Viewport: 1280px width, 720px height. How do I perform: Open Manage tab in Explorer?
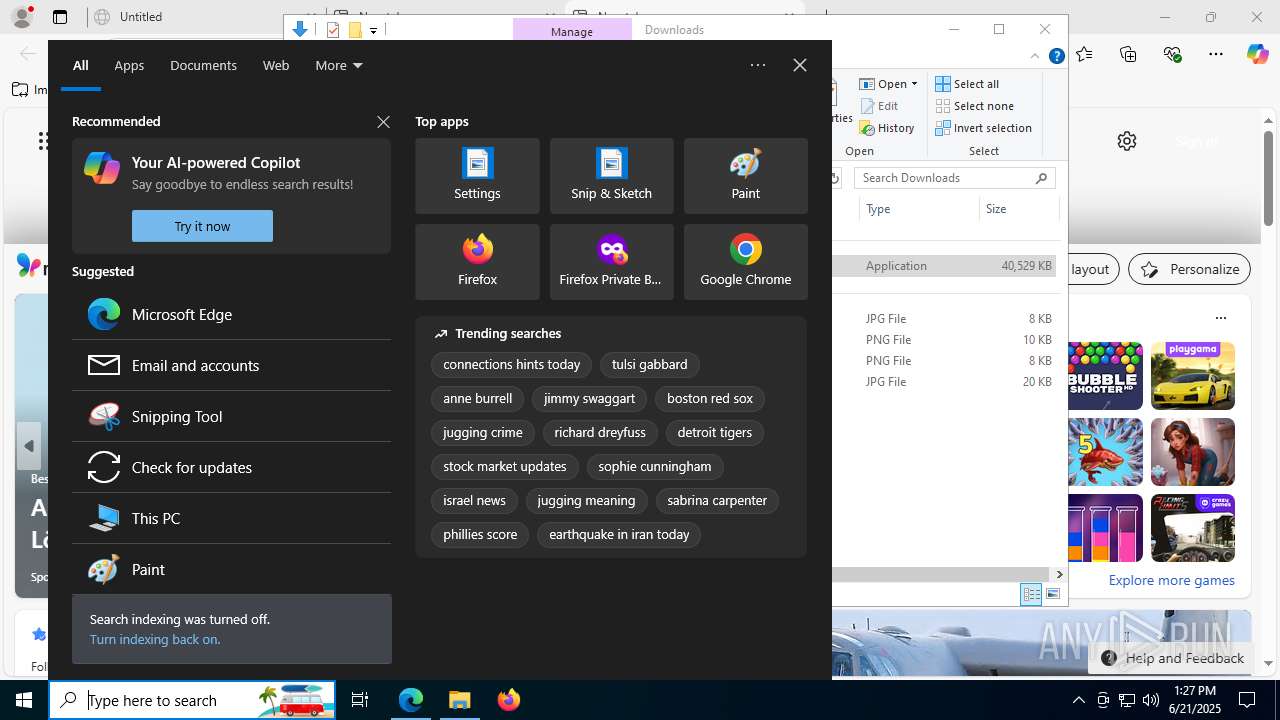click(x=572, y=31)
